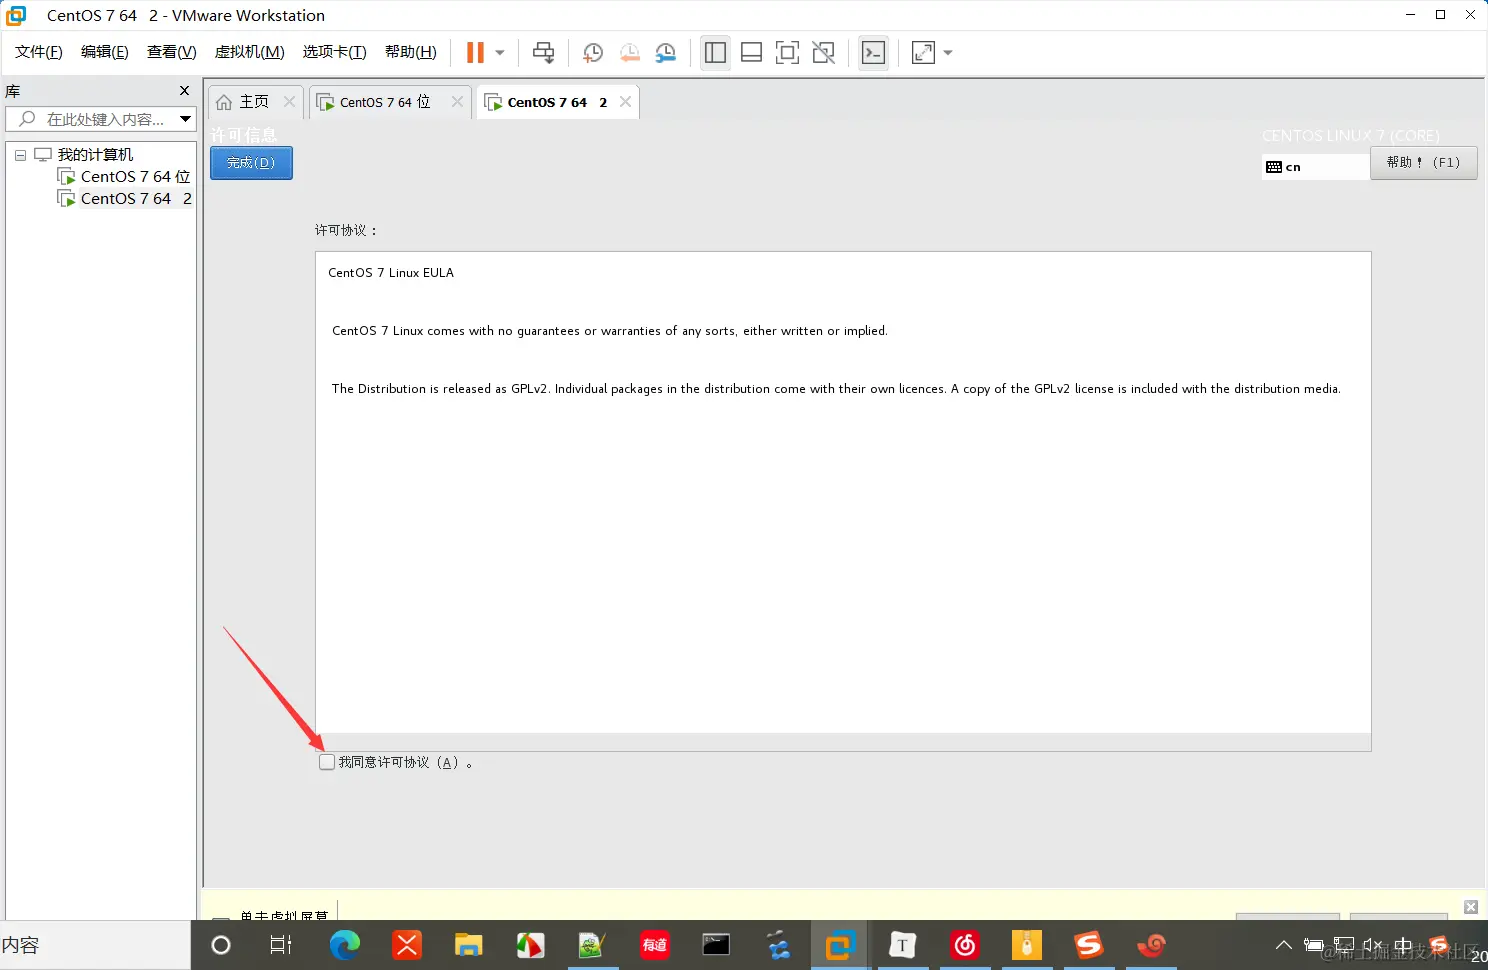Enter full screen mode icon
The height and width of the screenshot is (970, 1488).
click(x=787, y=53)
